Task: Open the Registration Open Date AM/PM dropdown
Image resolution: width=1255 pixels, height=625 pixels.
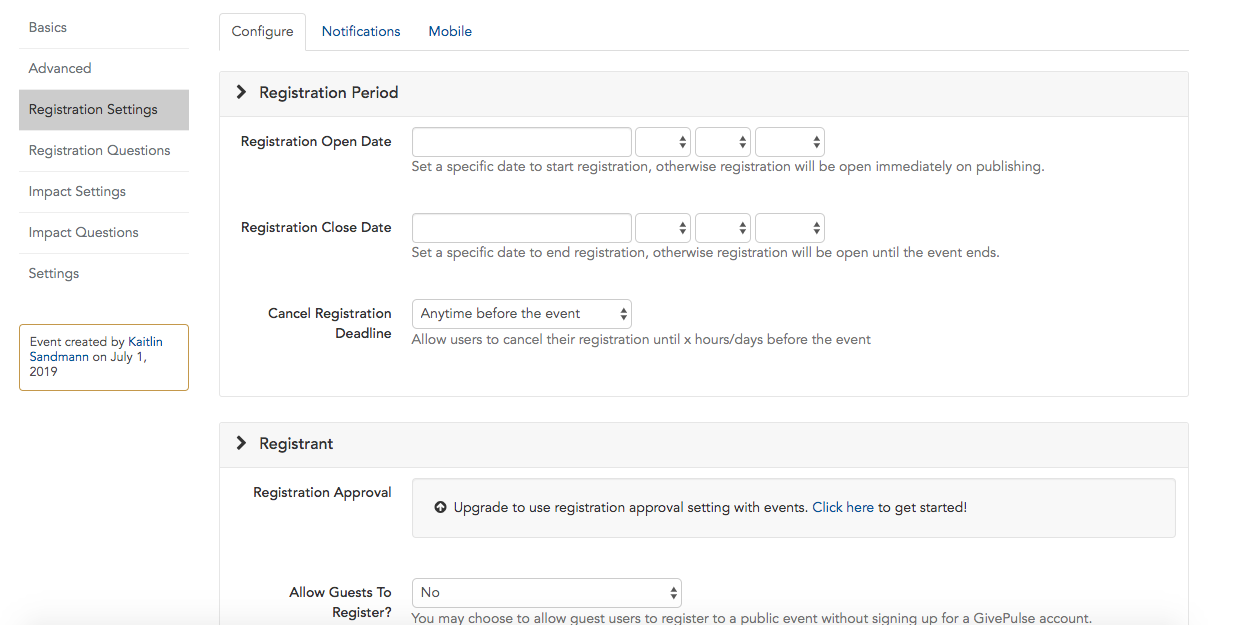Action: (x=790, y=142)
